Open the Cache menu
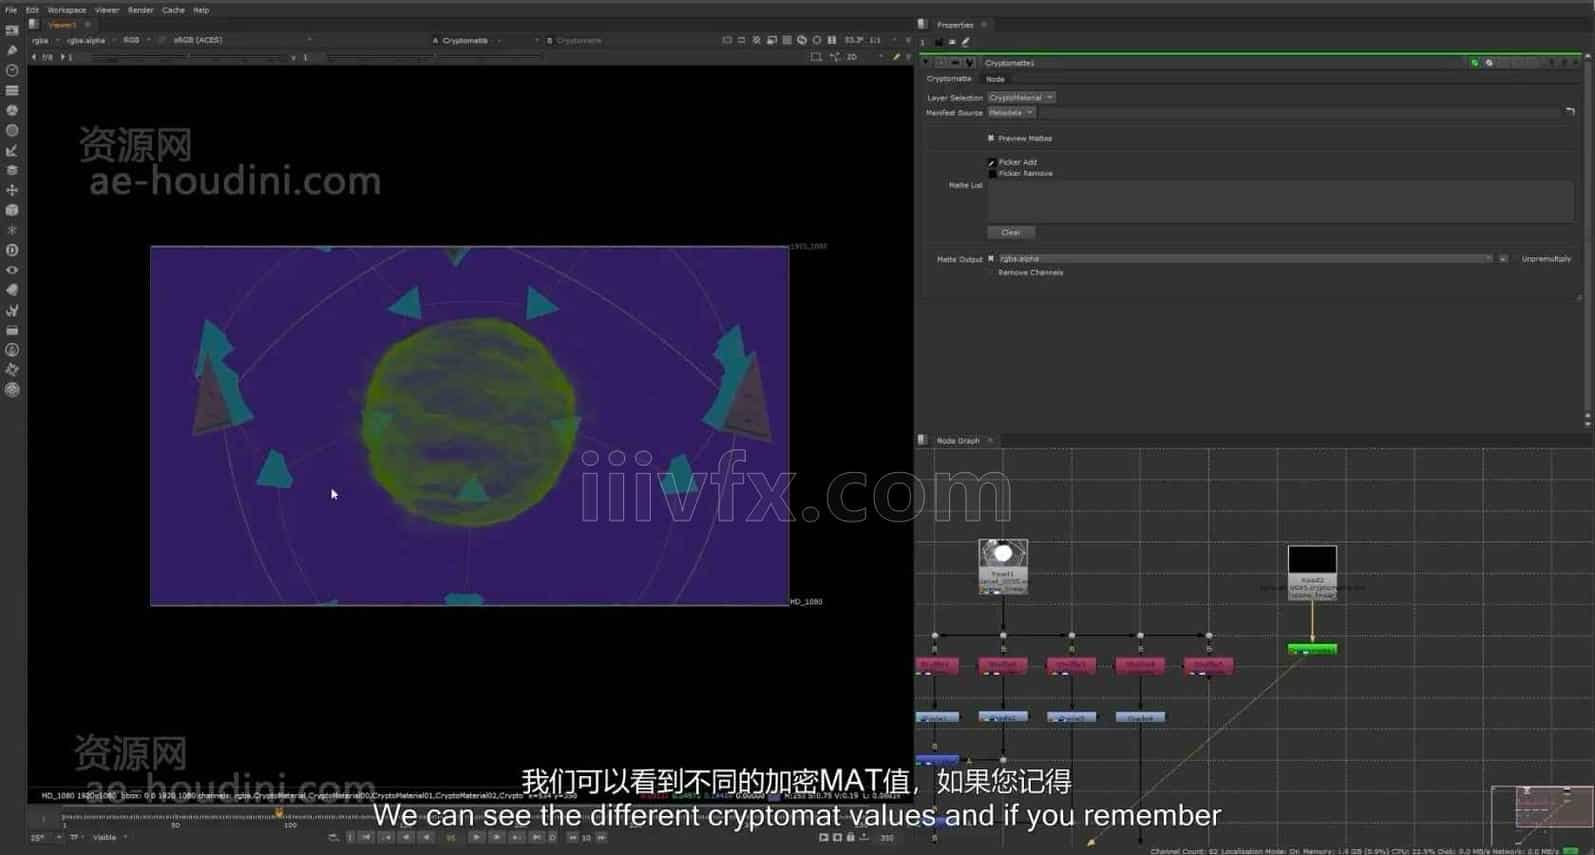 click(173, 10)
